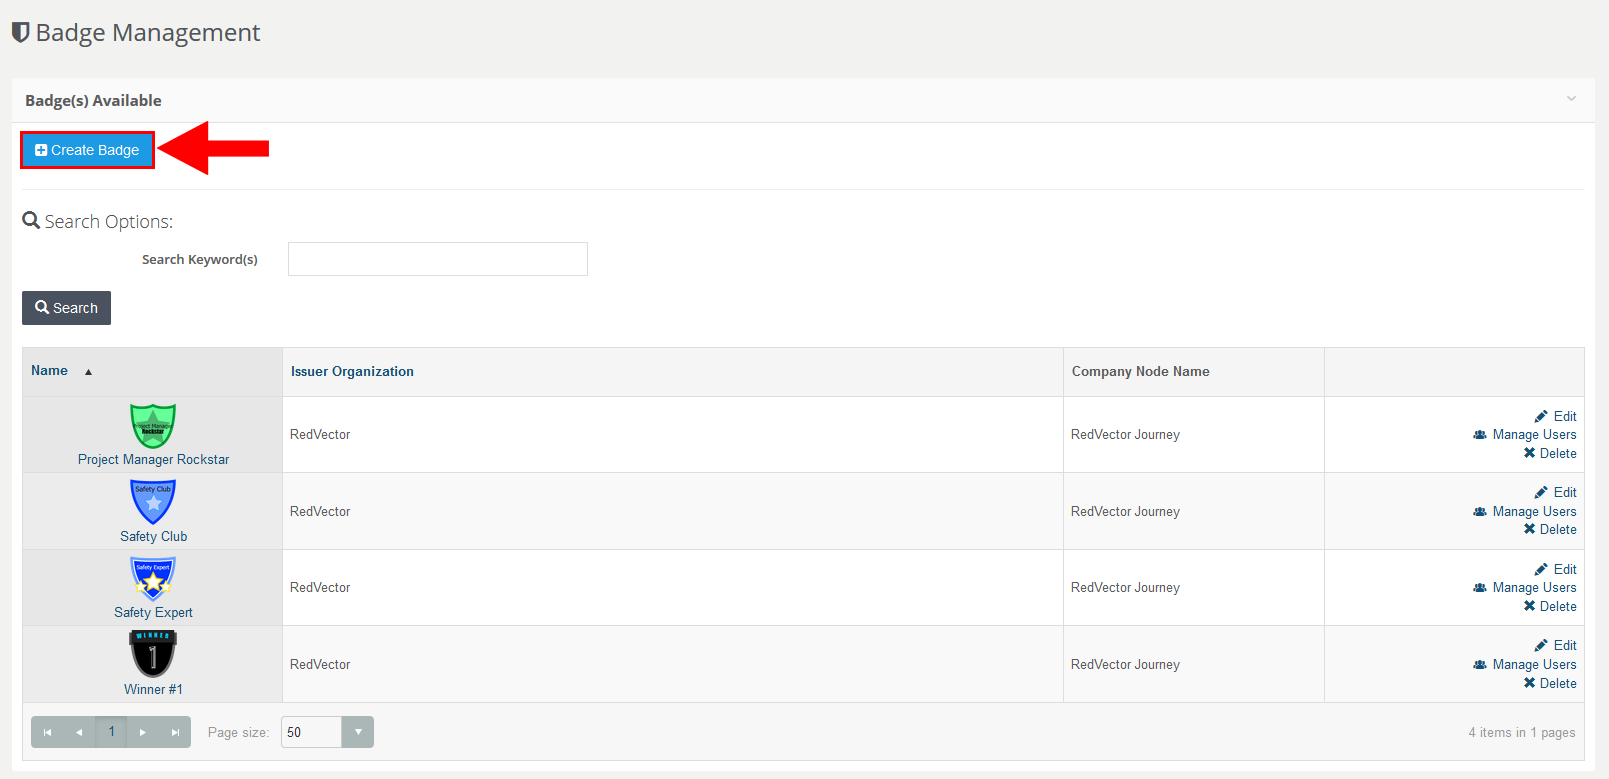Open the Page size dropdown

click(357, 732)
